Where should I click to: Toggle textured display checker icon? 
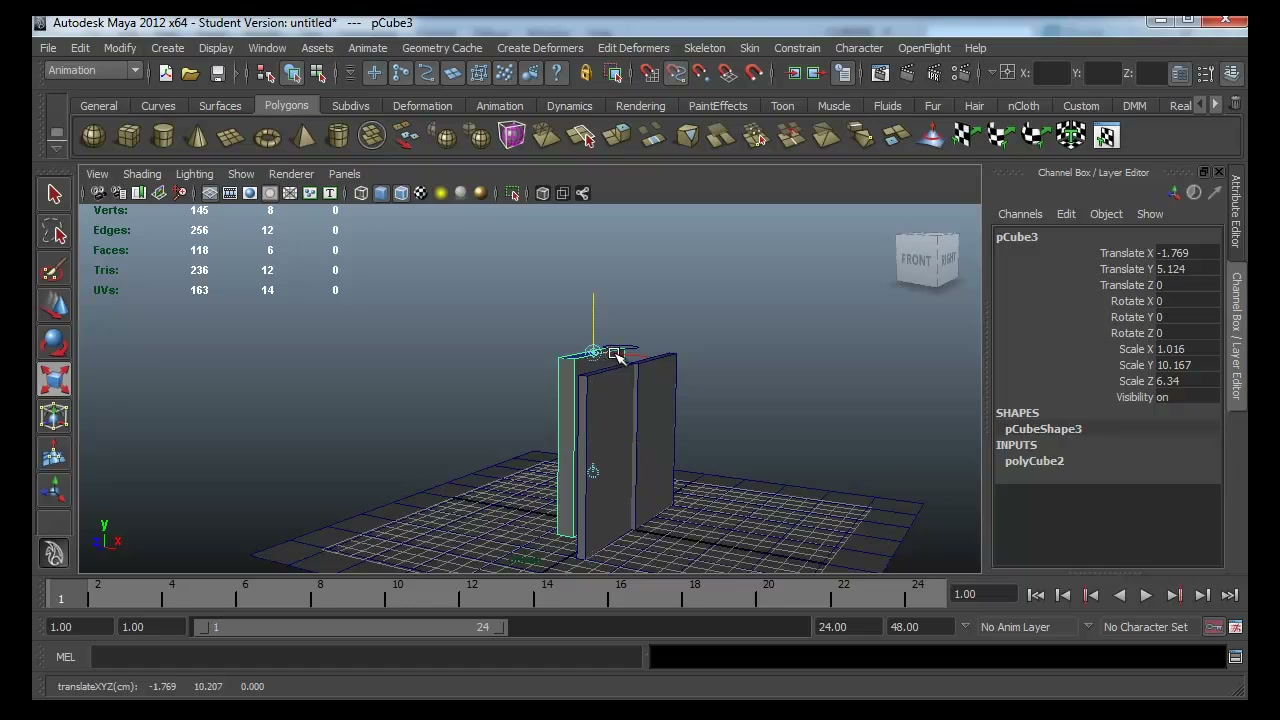pos(421,193)
